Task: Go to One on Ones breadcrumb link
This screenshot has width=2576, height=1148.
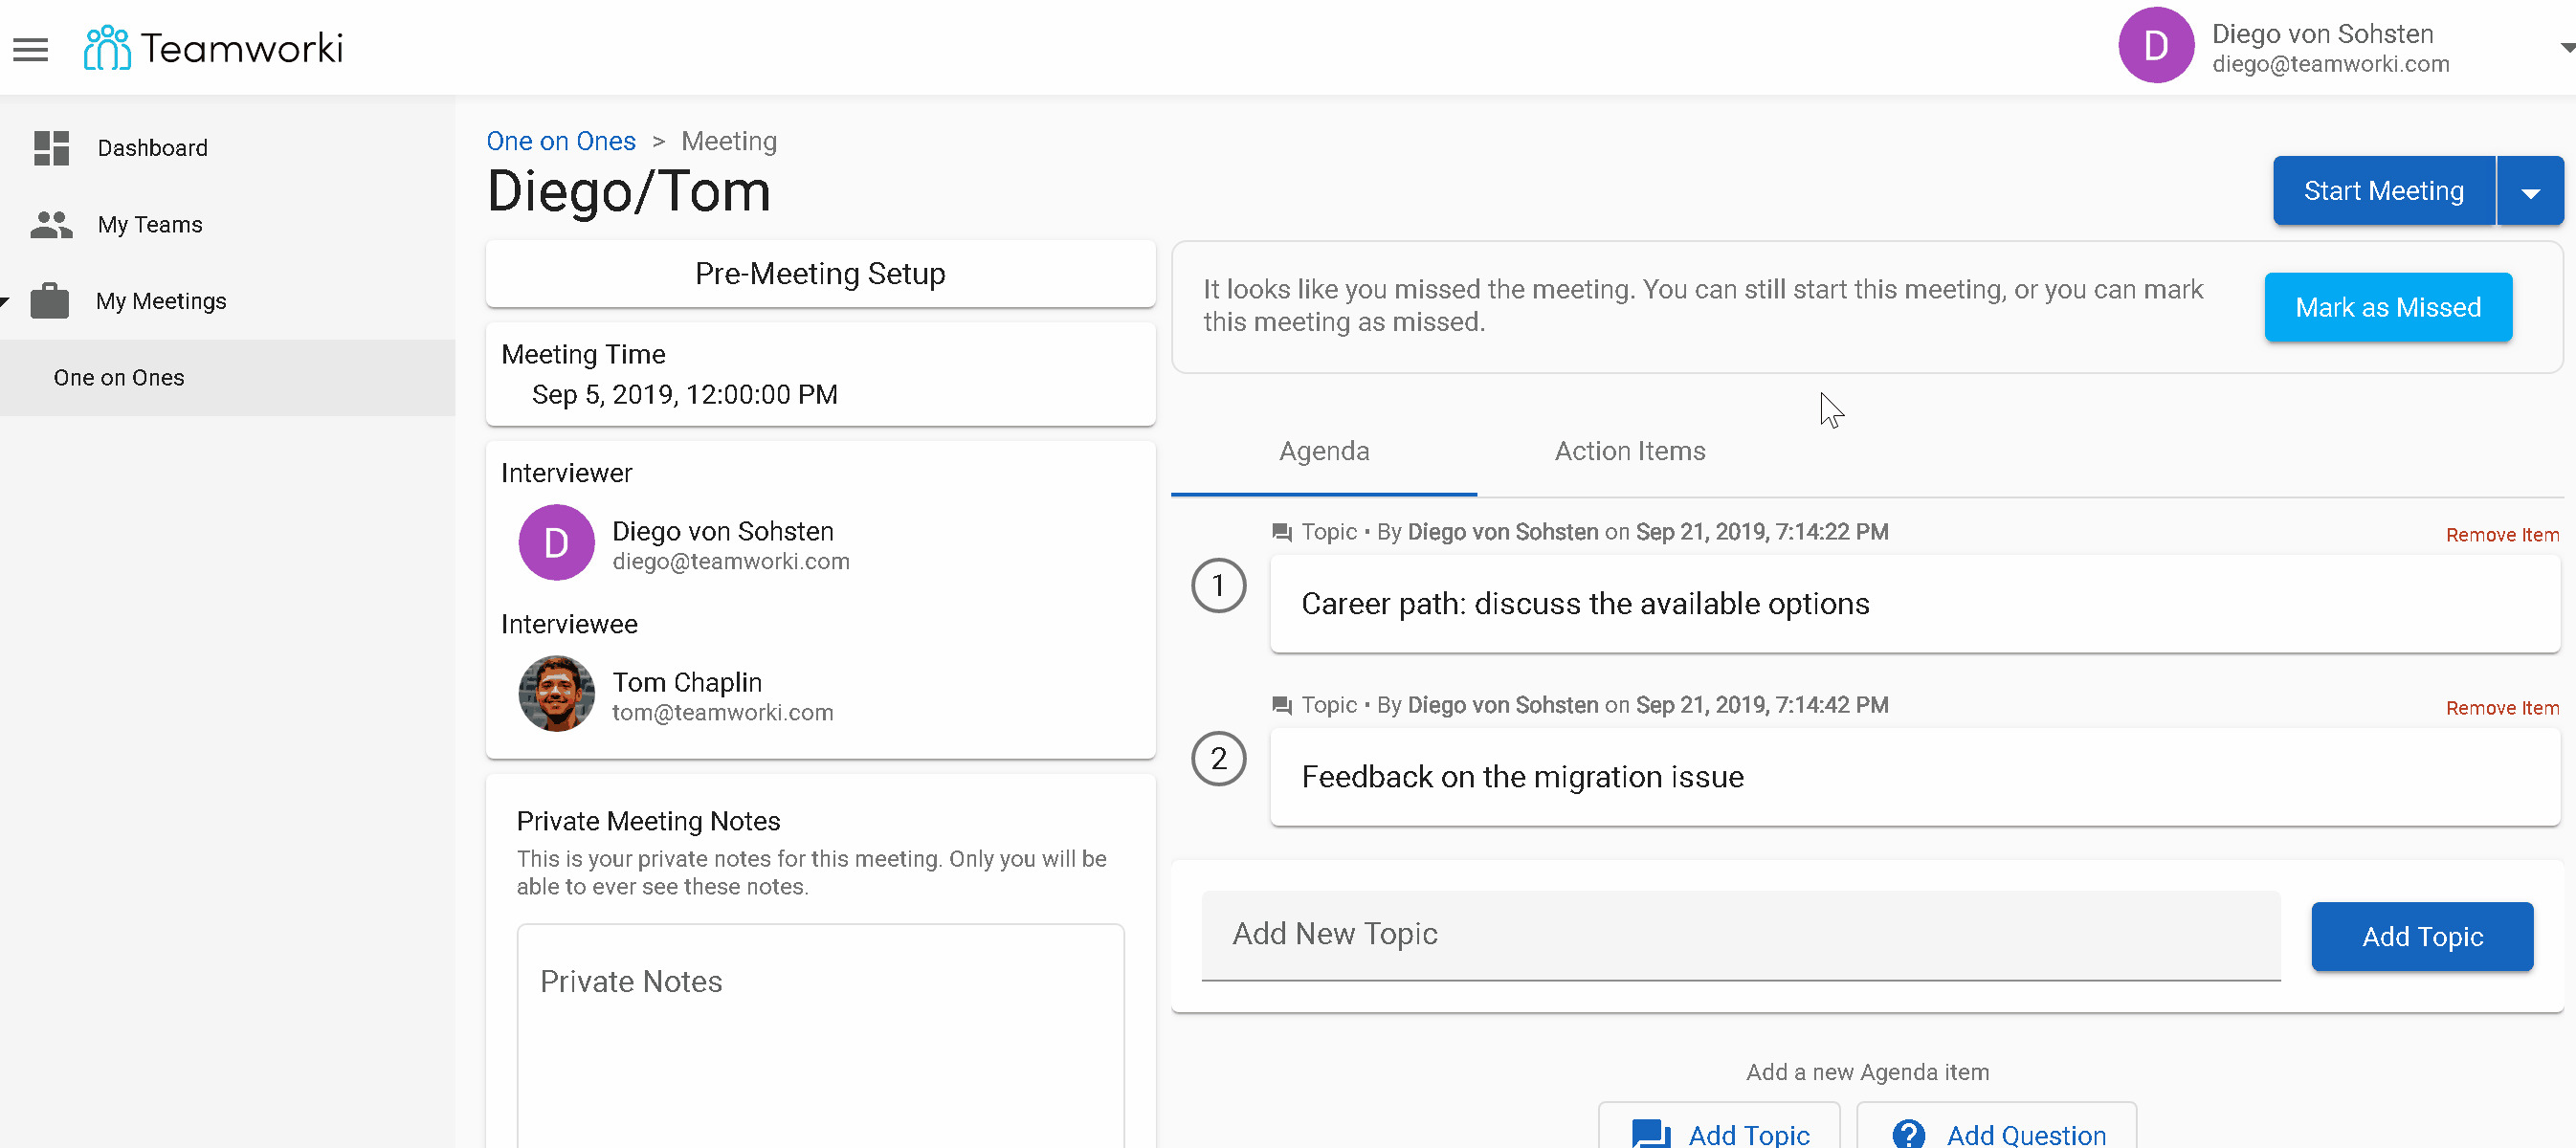Action: (x=560, y=141)
